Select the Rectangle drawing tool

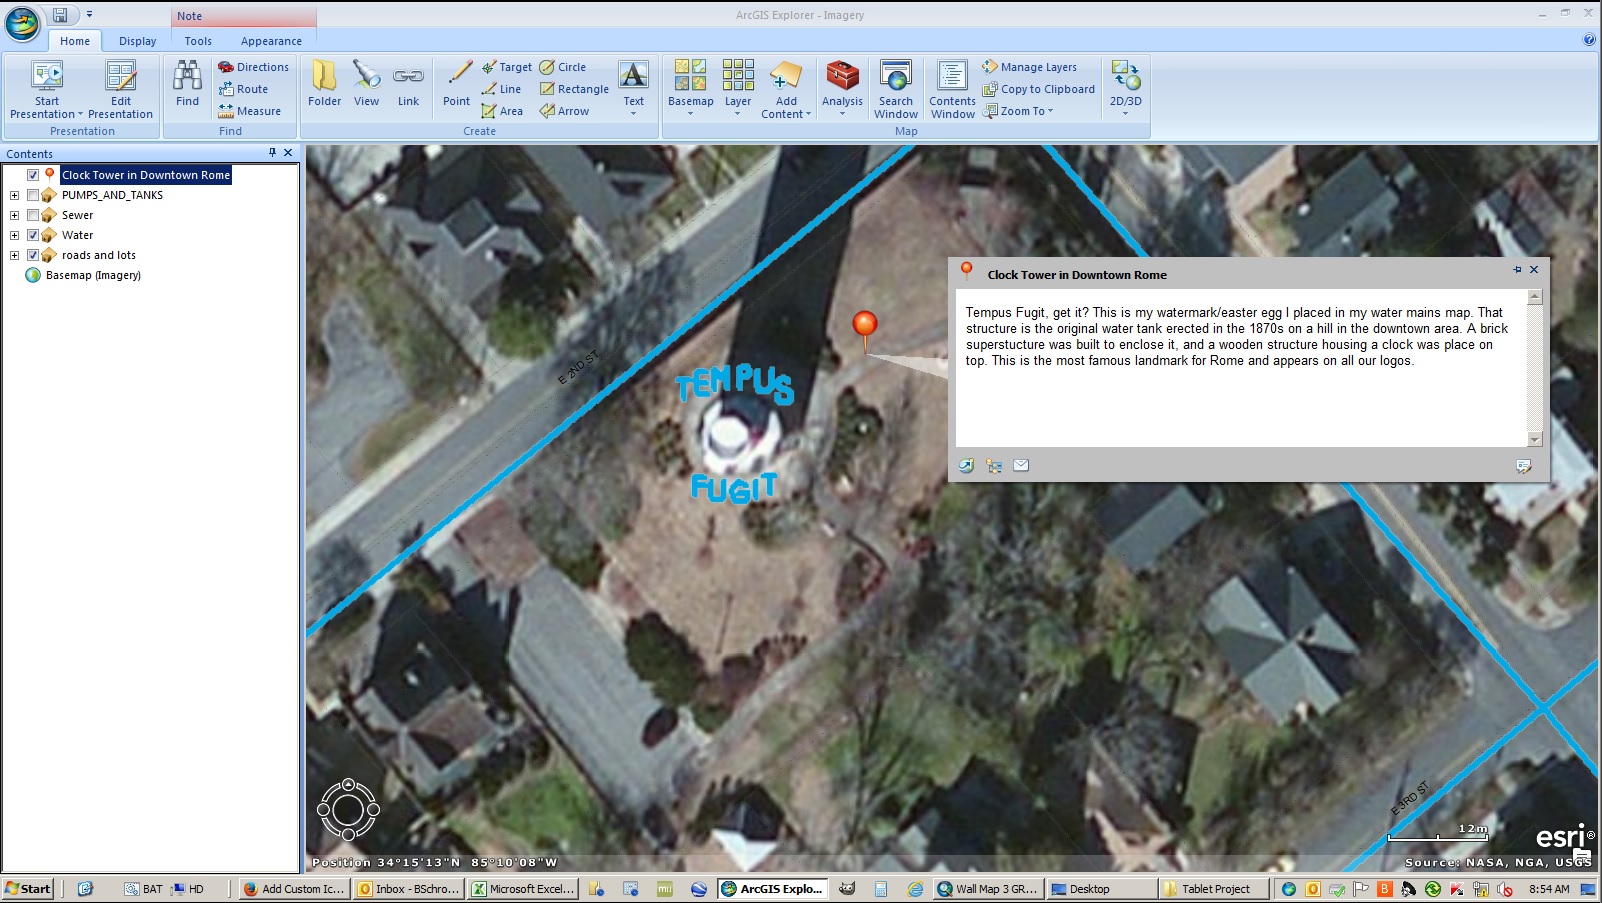point(574,88)
